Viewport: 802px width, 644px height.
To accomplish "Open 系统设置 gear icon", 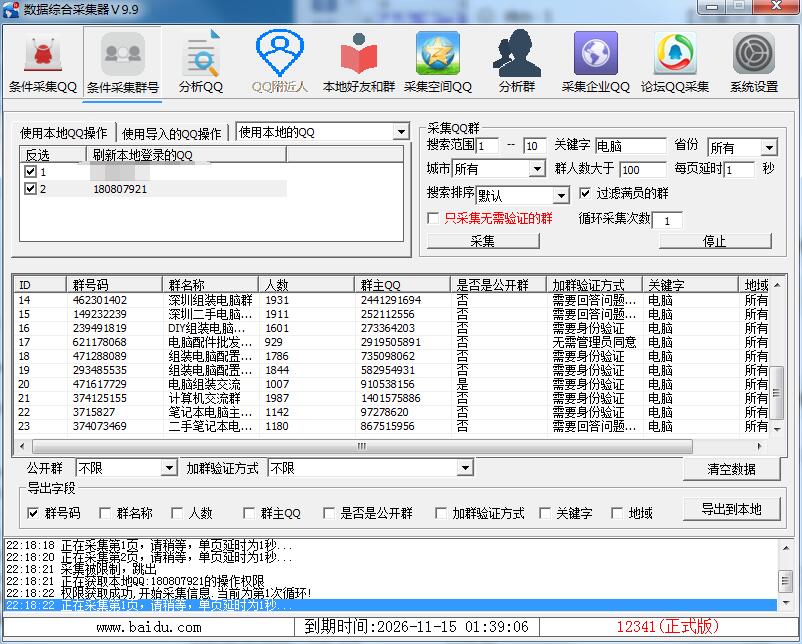I will [x=754, y=63].
